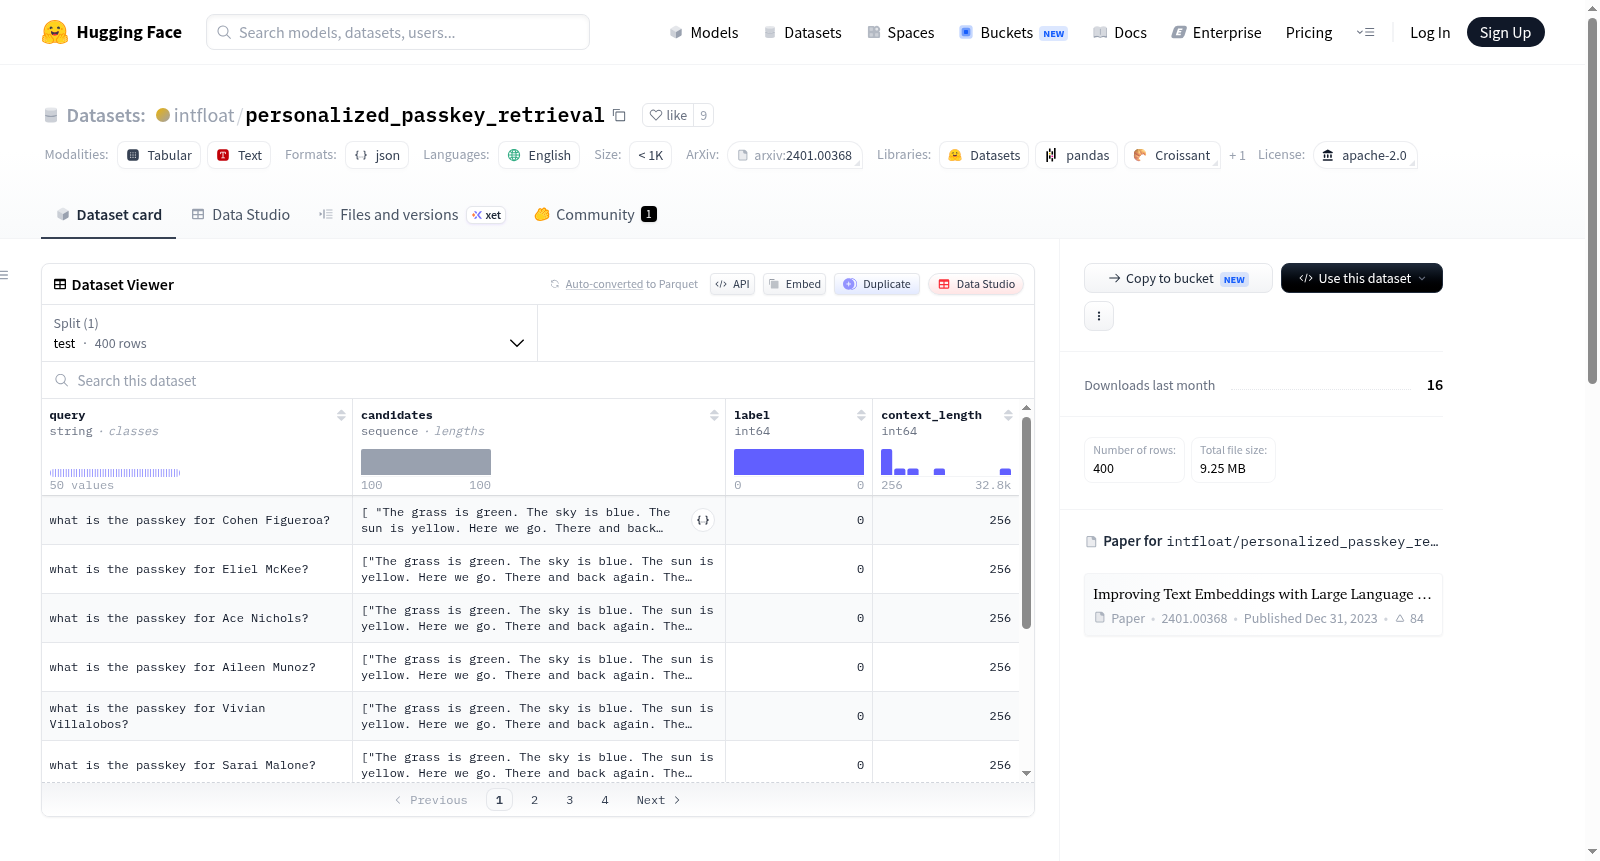1600x861 pixels.
Task: Go to Models in the top navigation
Action: [x=704, y=32]
